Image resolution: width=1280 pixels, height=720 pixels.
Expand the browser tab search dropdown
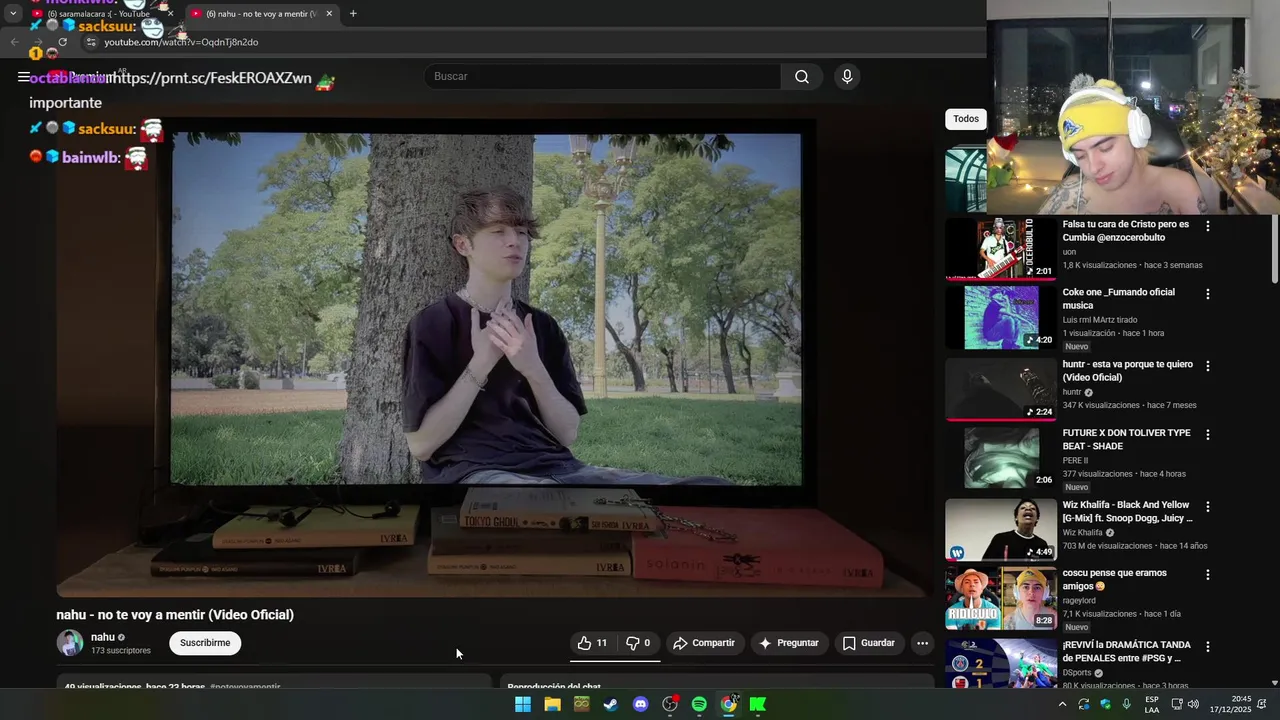(13, 14)
